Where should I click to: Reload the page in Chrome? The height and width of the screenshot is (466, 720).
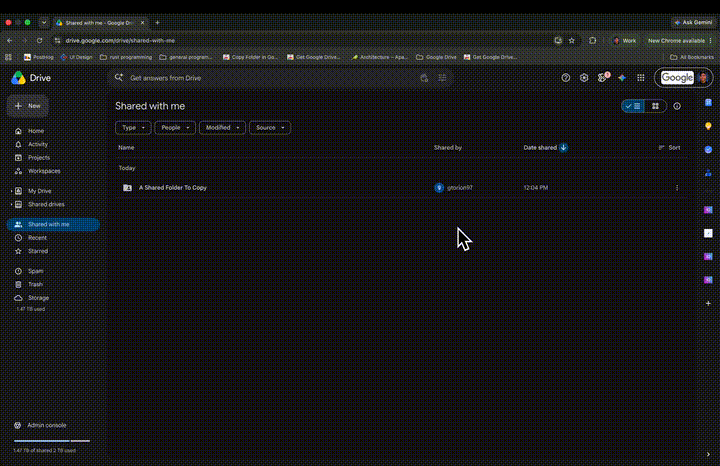tap(39, 40)
